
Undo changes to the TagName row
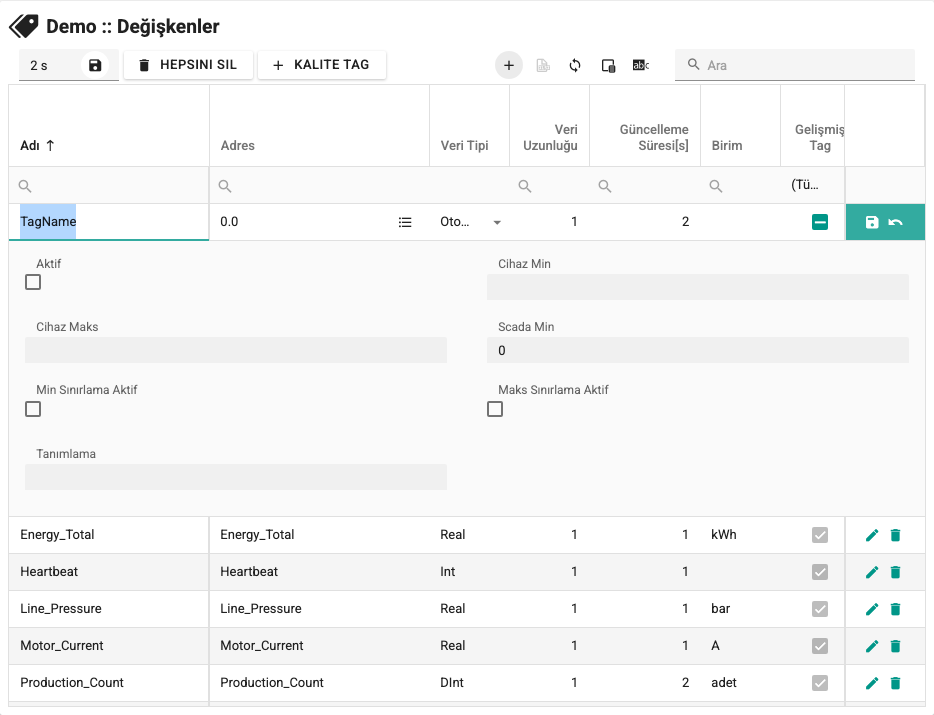[x=895, y=222]
